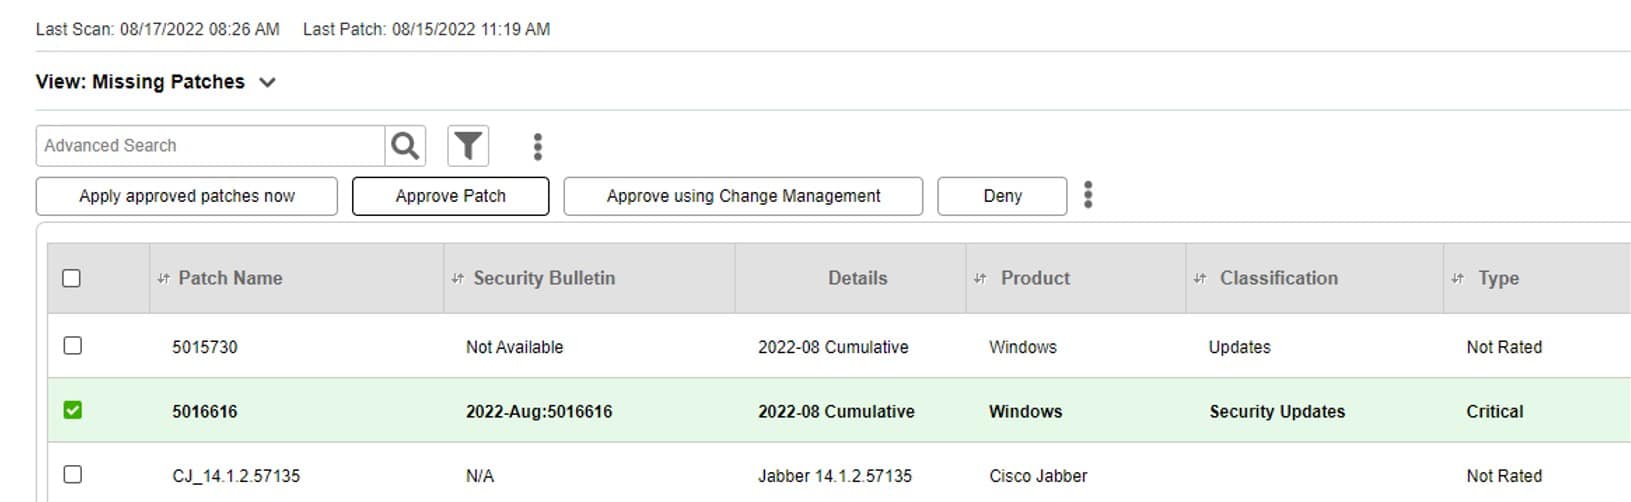
Task: Toggle the select-all header checkbox
Action: point(72,278)
